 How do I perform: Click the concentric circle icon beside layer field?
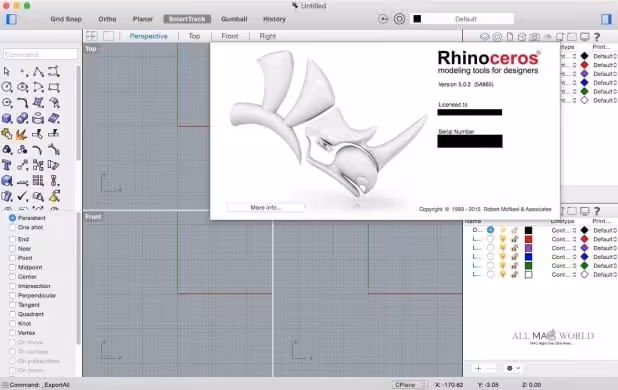399,19
